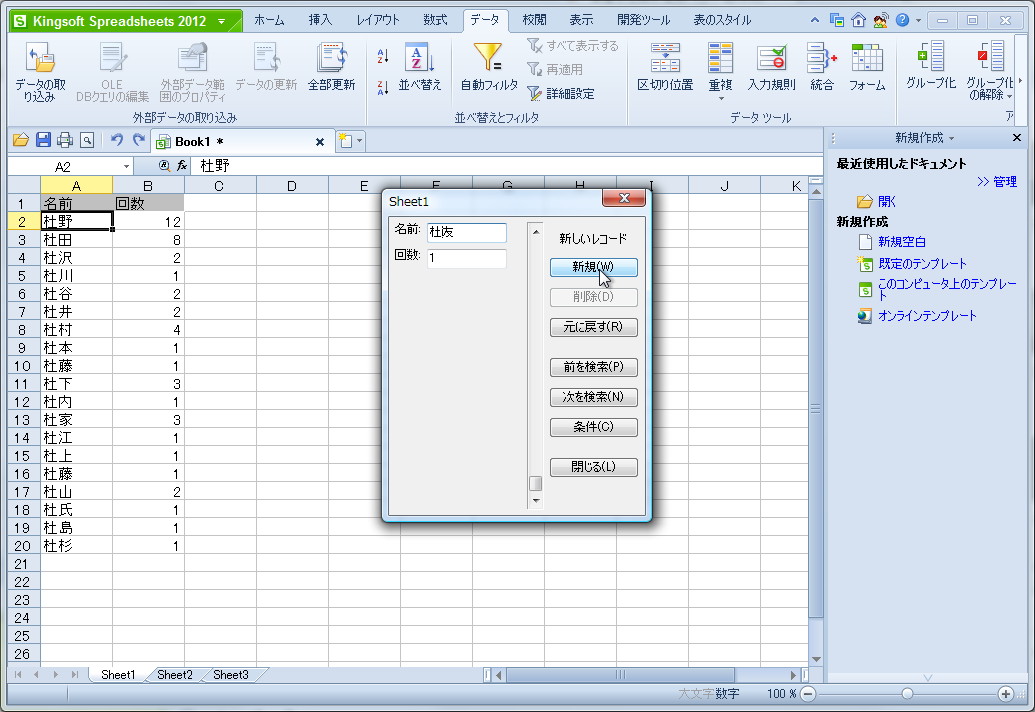Click the formula bar showing 杜野
Screen dimensions: 1035x712
point(506,166)
